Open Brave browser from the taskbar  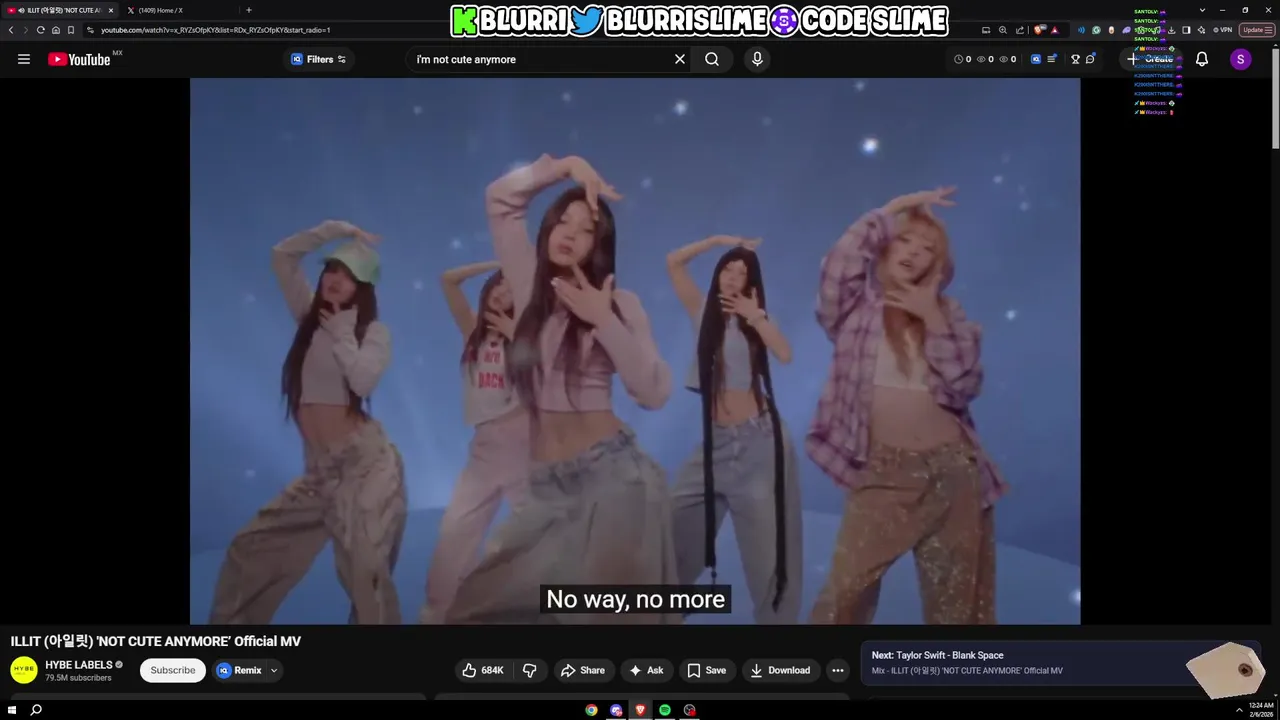[x=640, y=710]
